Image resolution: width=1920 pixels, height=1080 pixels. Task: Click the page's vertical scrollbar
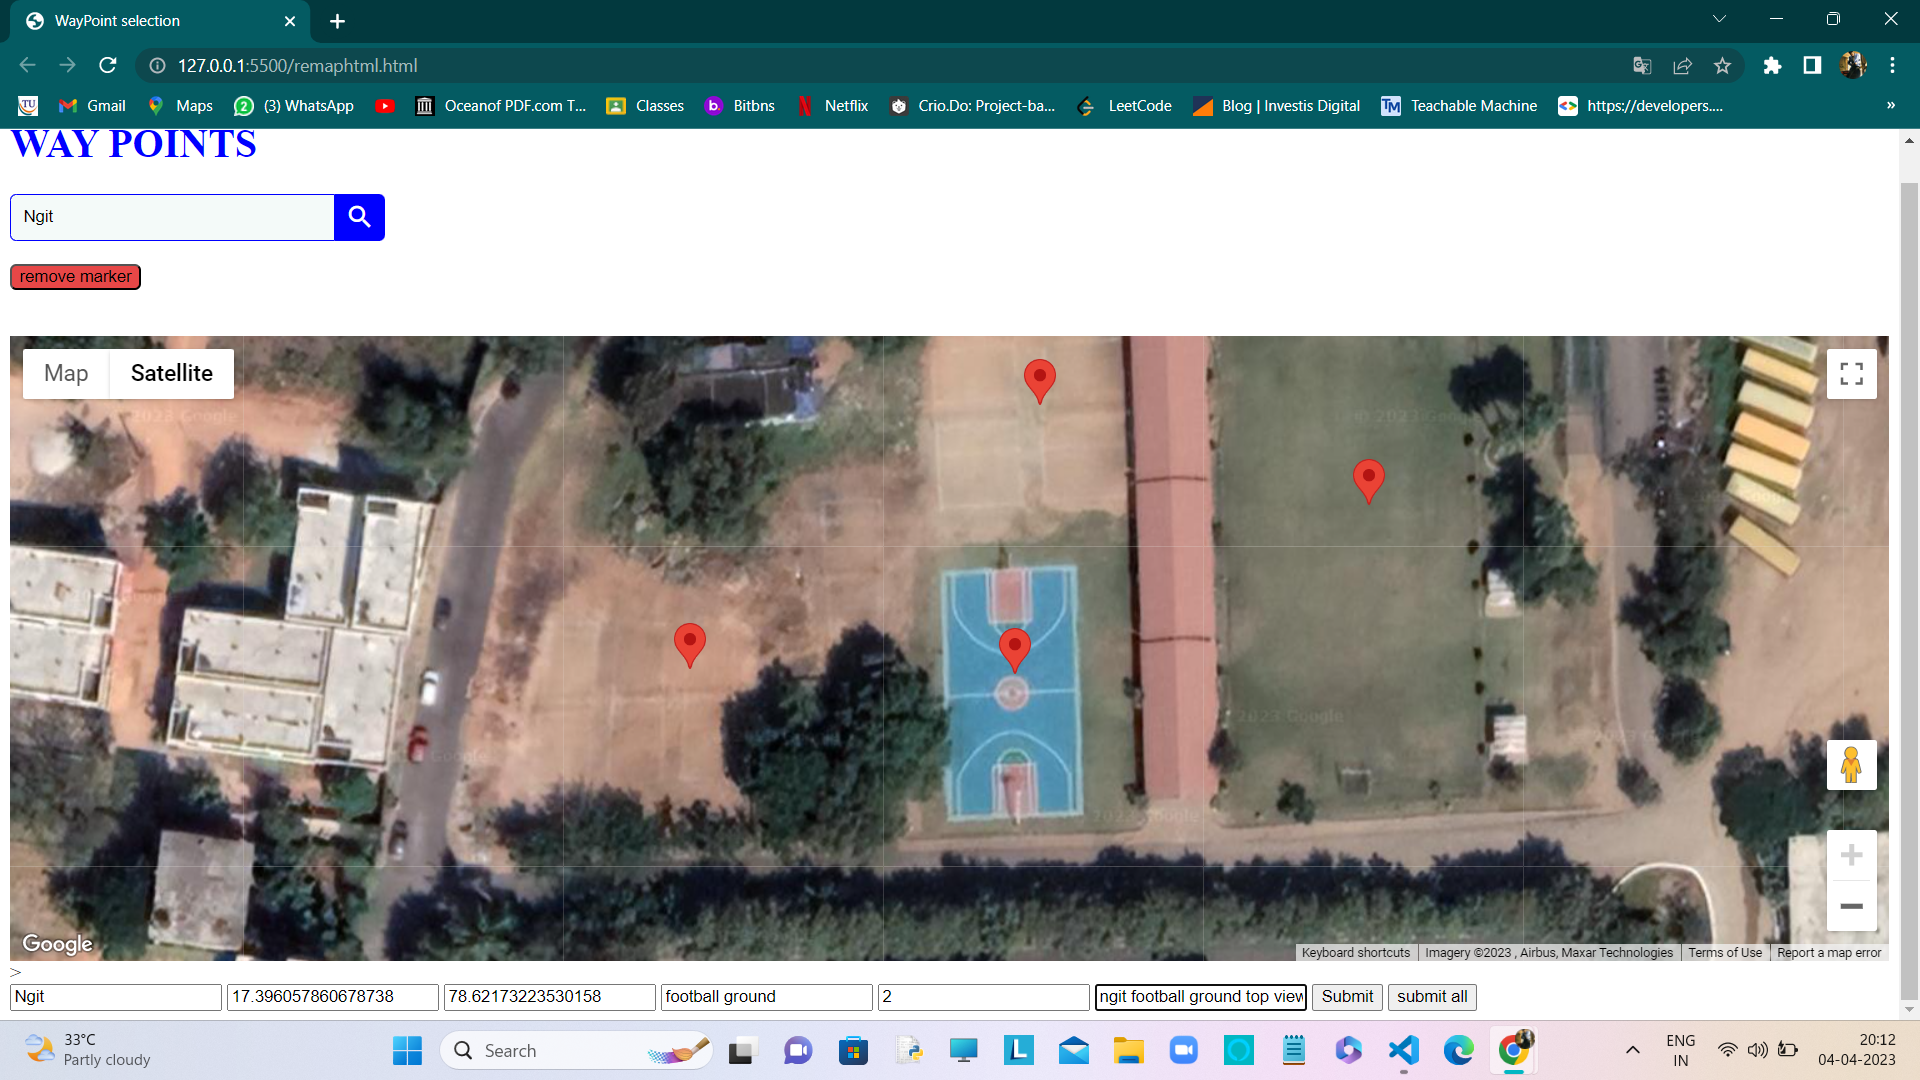[1909, 590]
